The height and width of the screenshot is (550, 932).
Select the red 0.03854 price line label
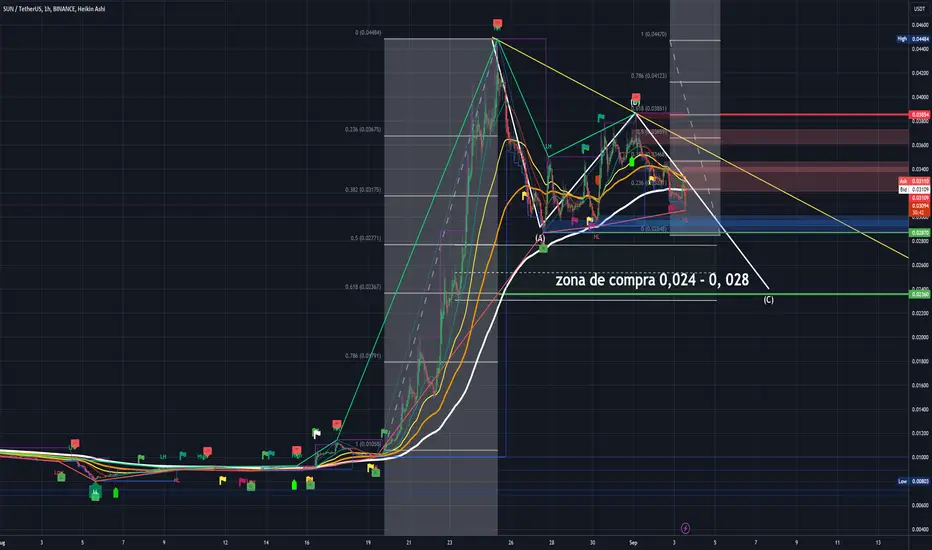tap(920, 115)
